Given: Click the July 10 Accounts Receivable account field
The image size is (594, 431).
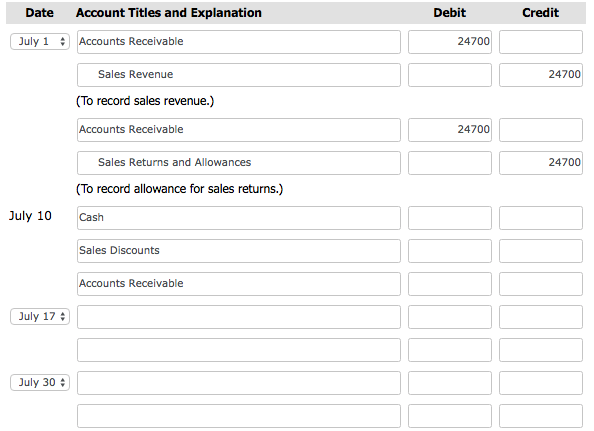Looking at the screenshot, I should [x=239, y=284].
